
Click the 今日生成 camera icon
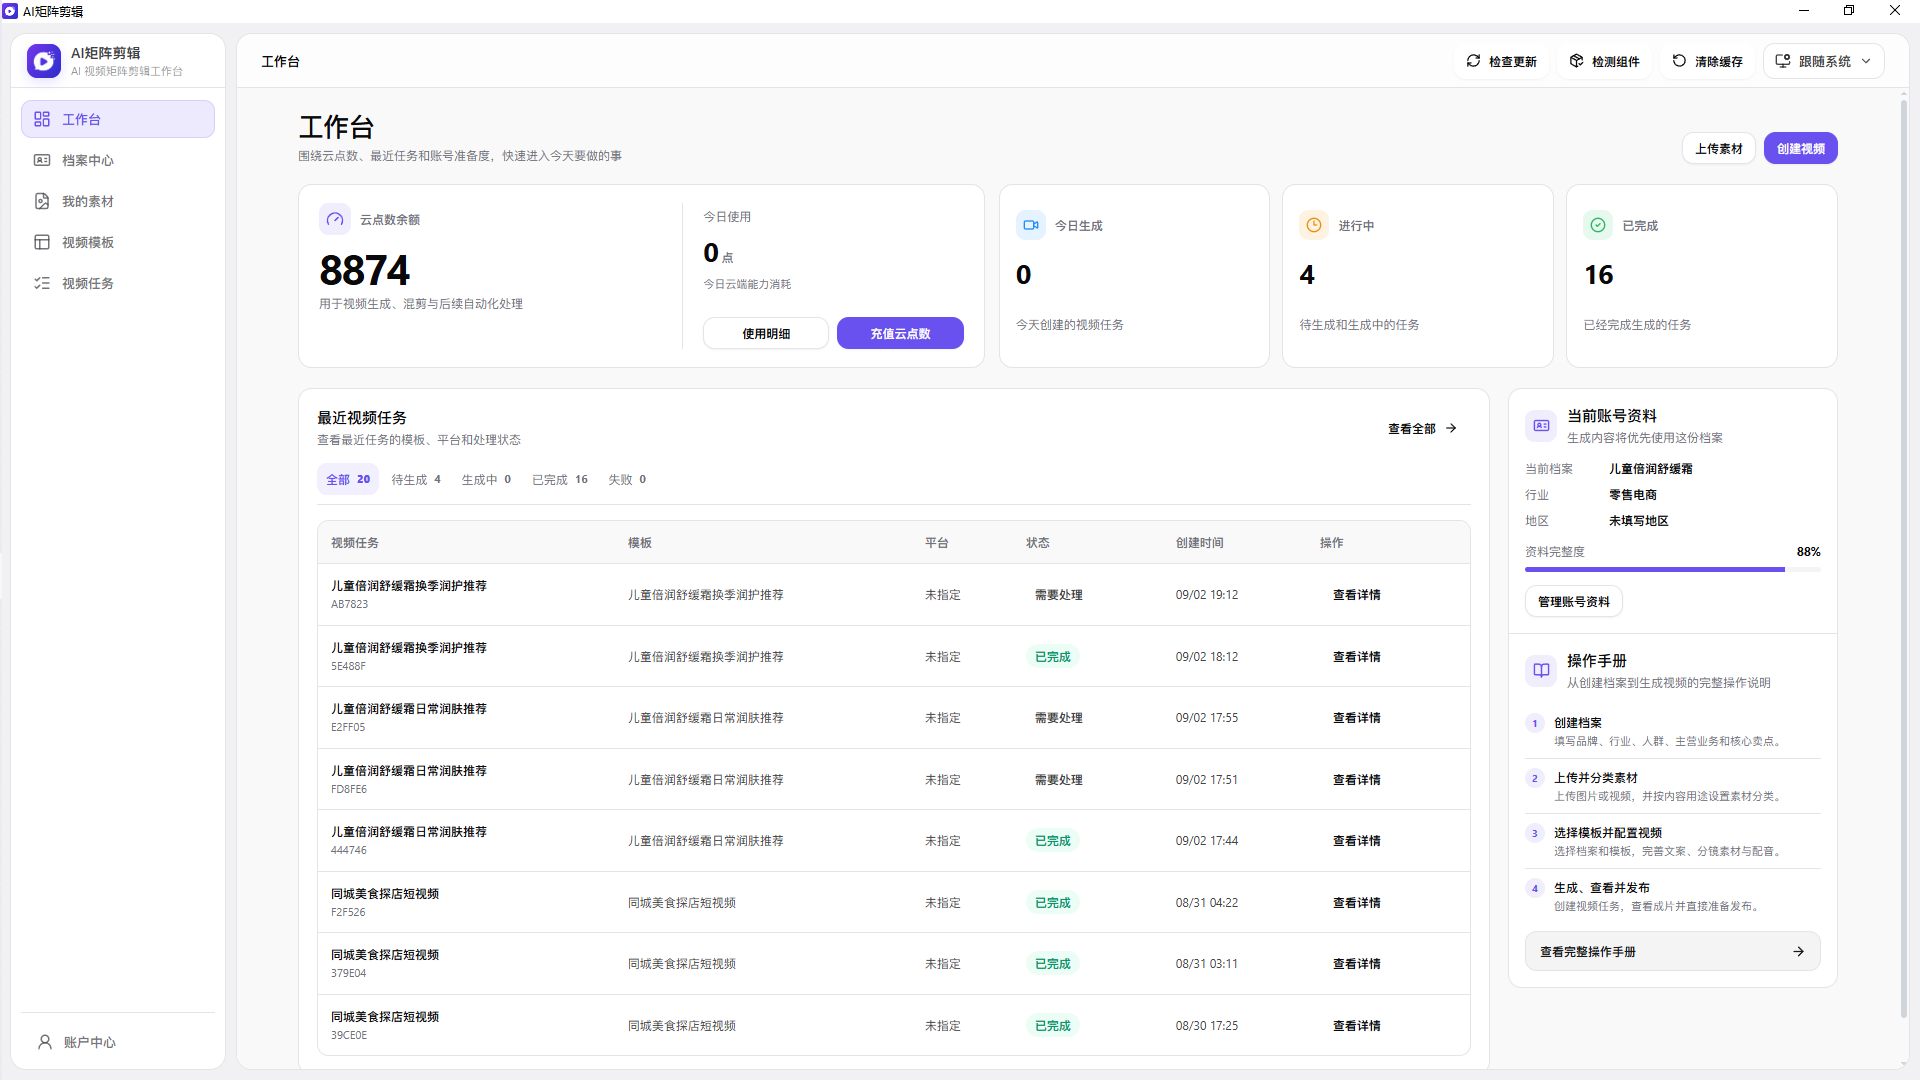pyautogui.click(x=1031, y=225)
